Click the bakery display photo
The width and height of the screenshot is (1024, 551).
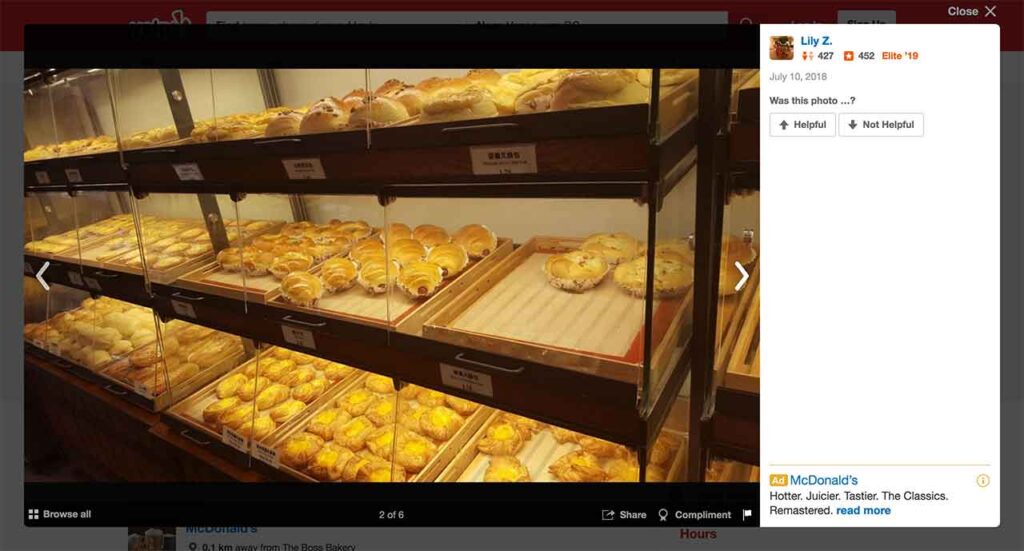point(392,276)
